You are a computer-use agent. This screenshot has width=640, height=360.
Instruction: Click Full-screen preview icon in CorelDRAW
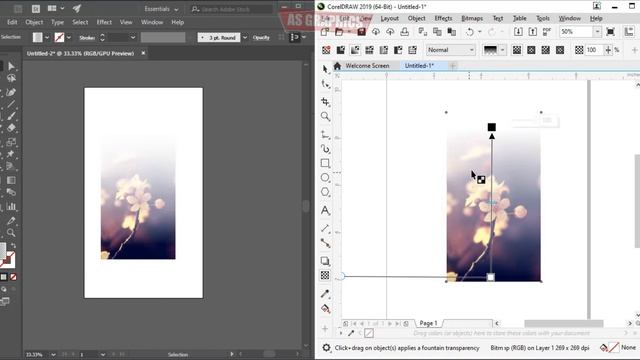(611, 32)
